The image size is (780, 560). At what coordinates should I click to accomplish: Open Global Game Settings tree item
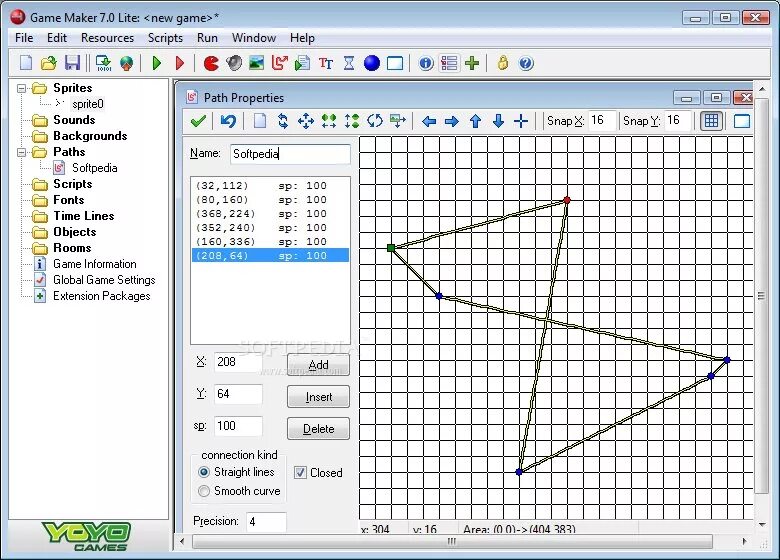(x=104, y=280)
